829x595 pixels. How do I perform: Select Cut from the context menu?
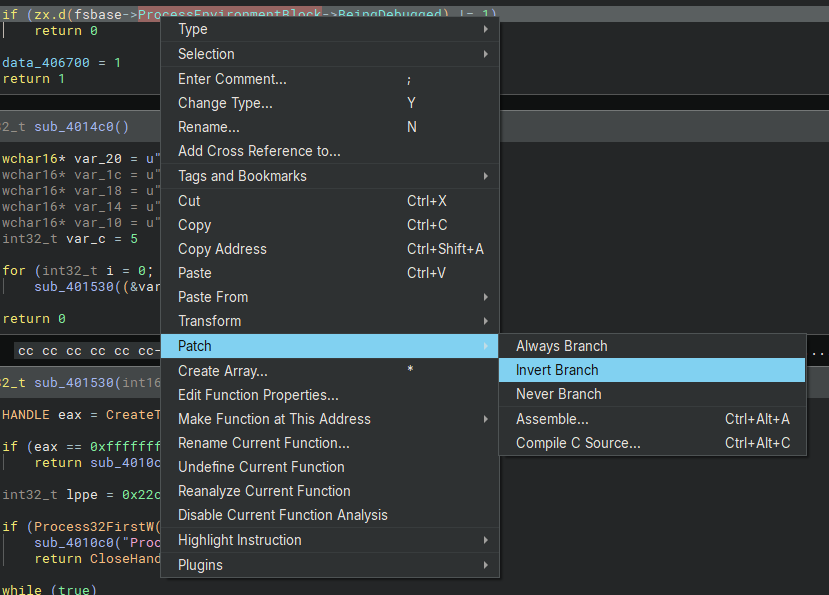click(x=329, y=201)
